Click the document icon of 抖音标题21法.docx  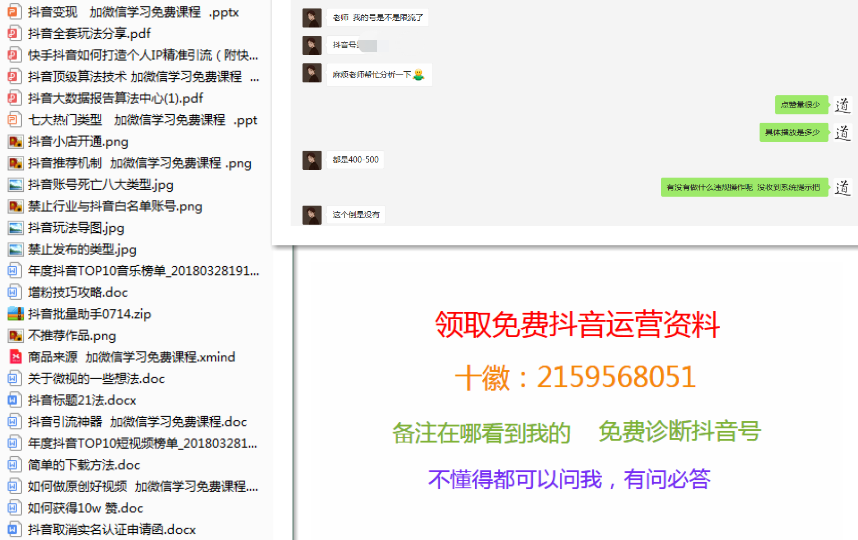coord(14,400)
